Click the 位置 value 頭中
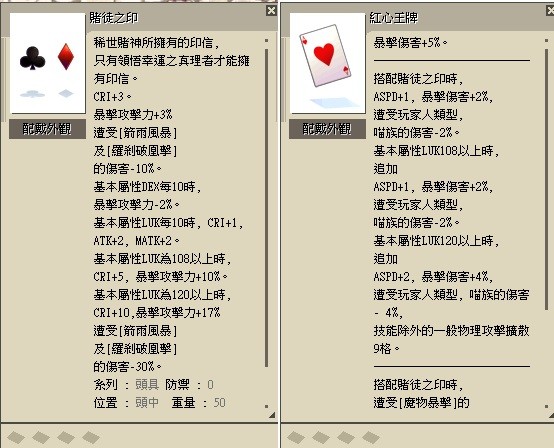554x448 pixels. click(x=147, y=402)
